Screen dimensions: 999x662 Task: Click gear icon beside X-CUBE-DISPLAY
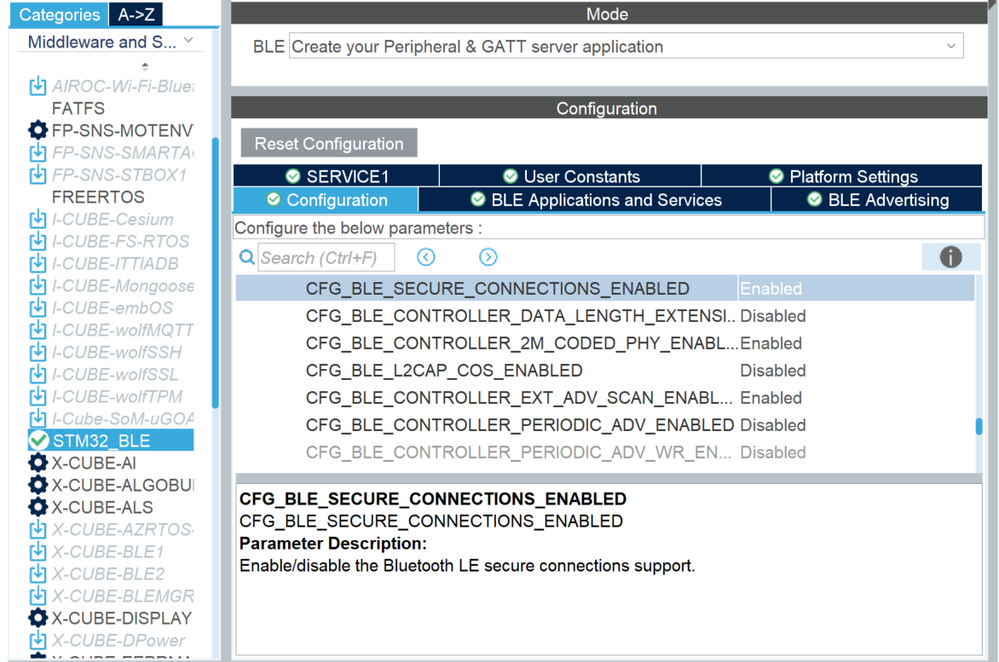click(38, 618)
